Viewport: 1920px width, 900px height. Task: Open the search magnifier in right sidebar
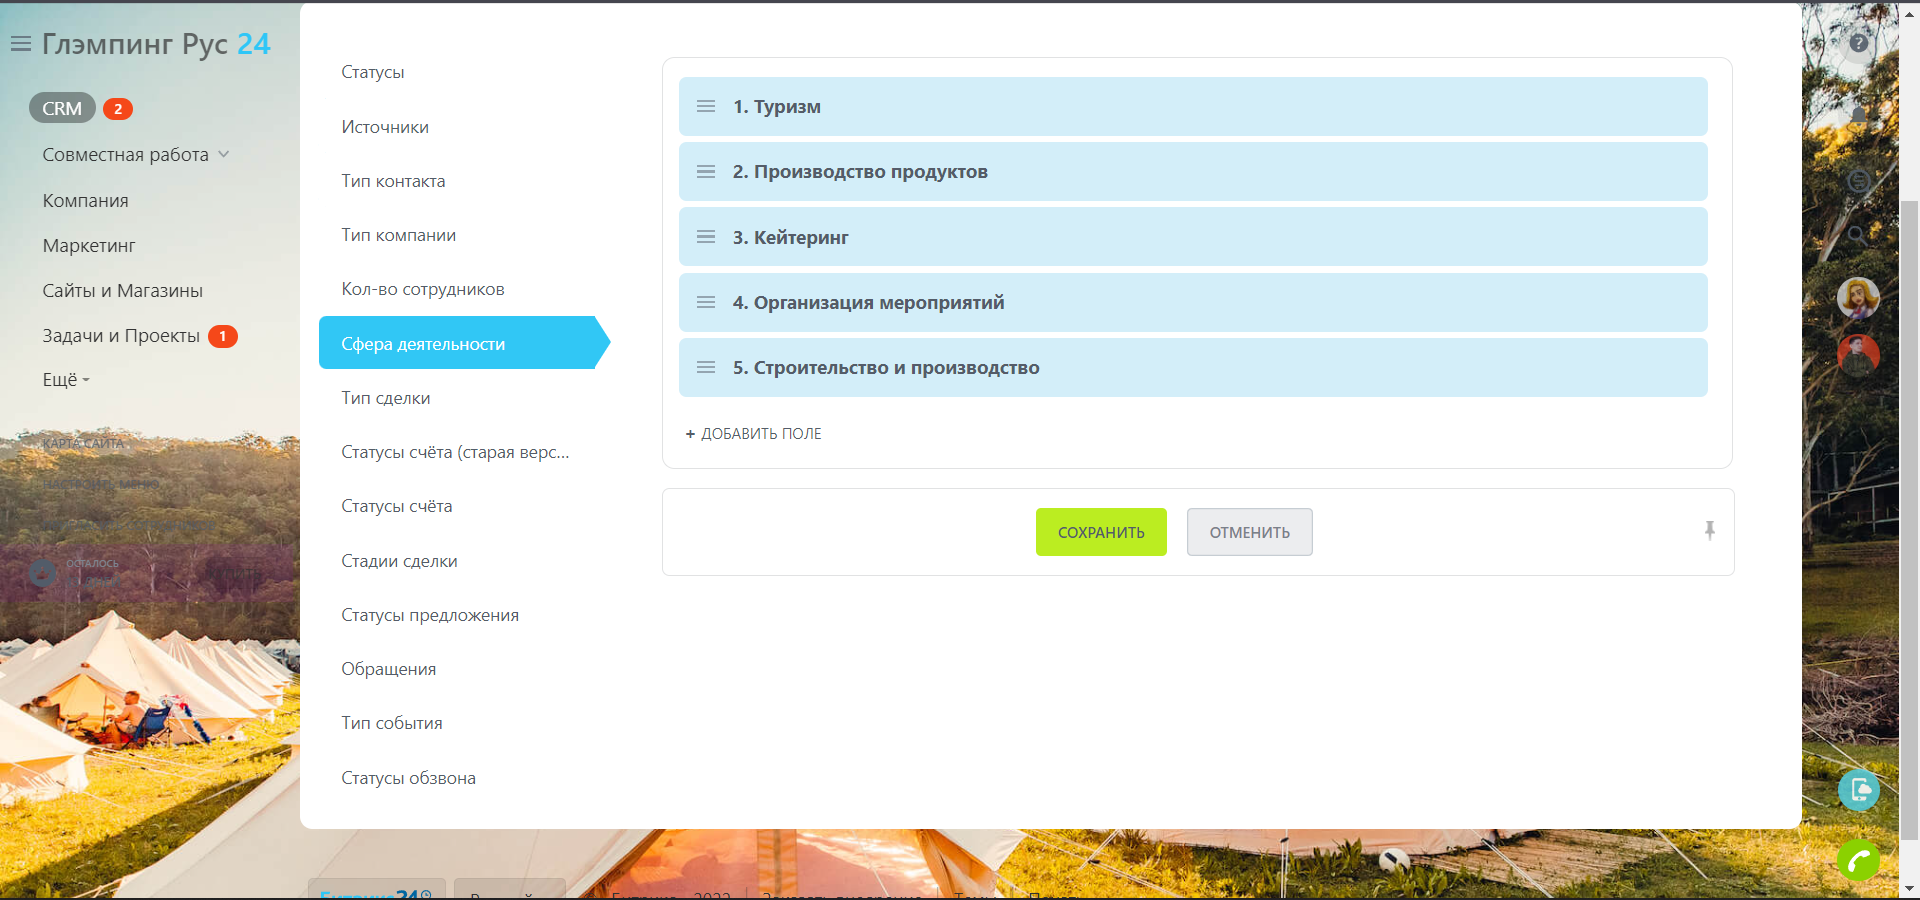pos(1858,235)
